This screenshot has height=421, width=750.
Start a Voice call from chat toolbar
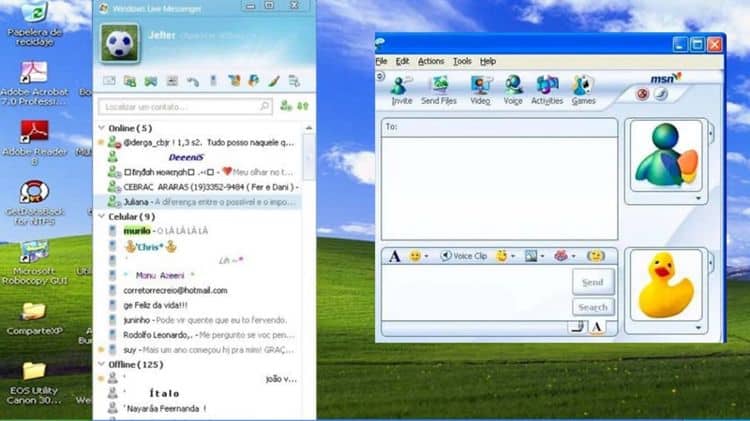513,90
